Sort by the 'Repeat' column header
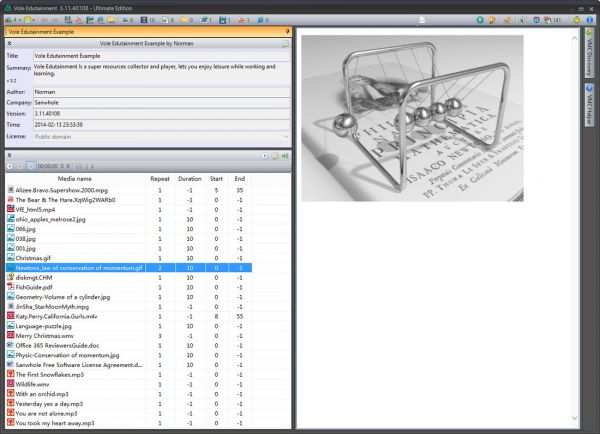This screenshot has width=600, height=434. [160, 179]
